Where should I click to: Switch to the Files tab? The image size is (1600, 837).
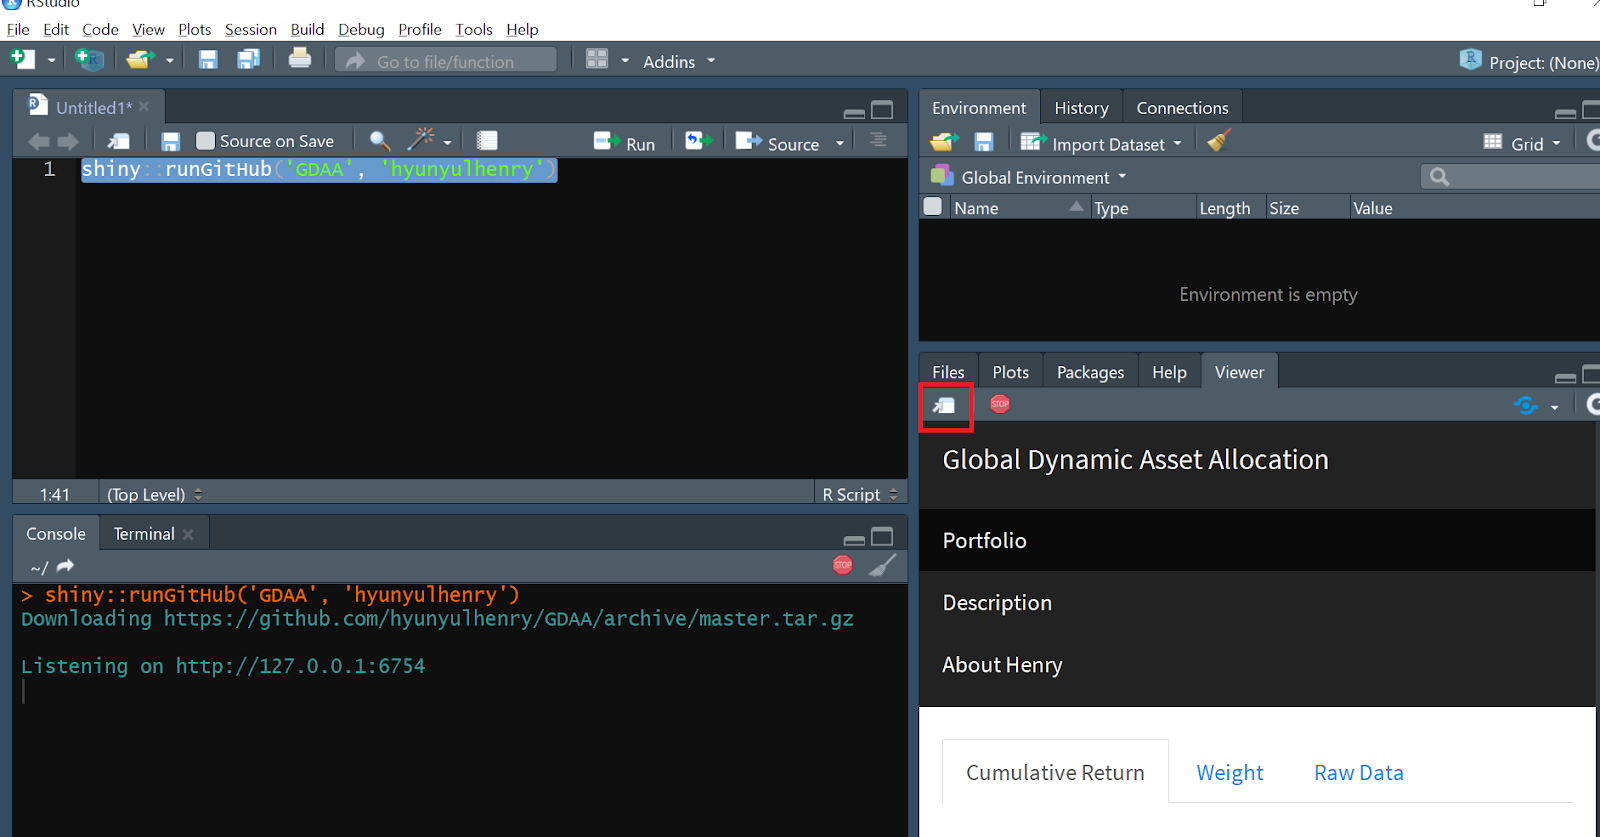948,371
